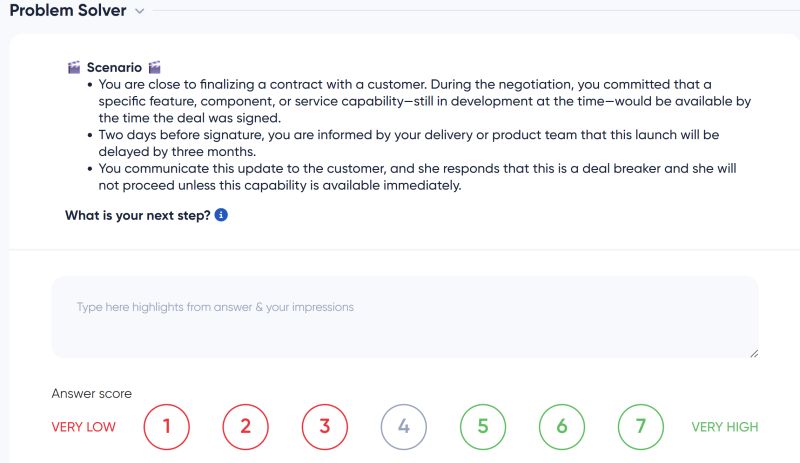Click the VERY LOW label

click(83, 427)
